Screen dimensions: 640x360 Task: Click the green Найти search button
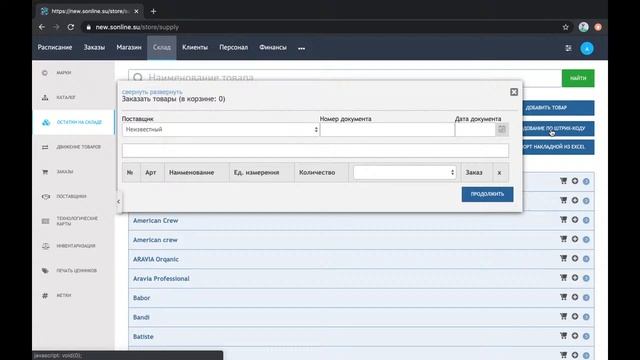(578, 78)
